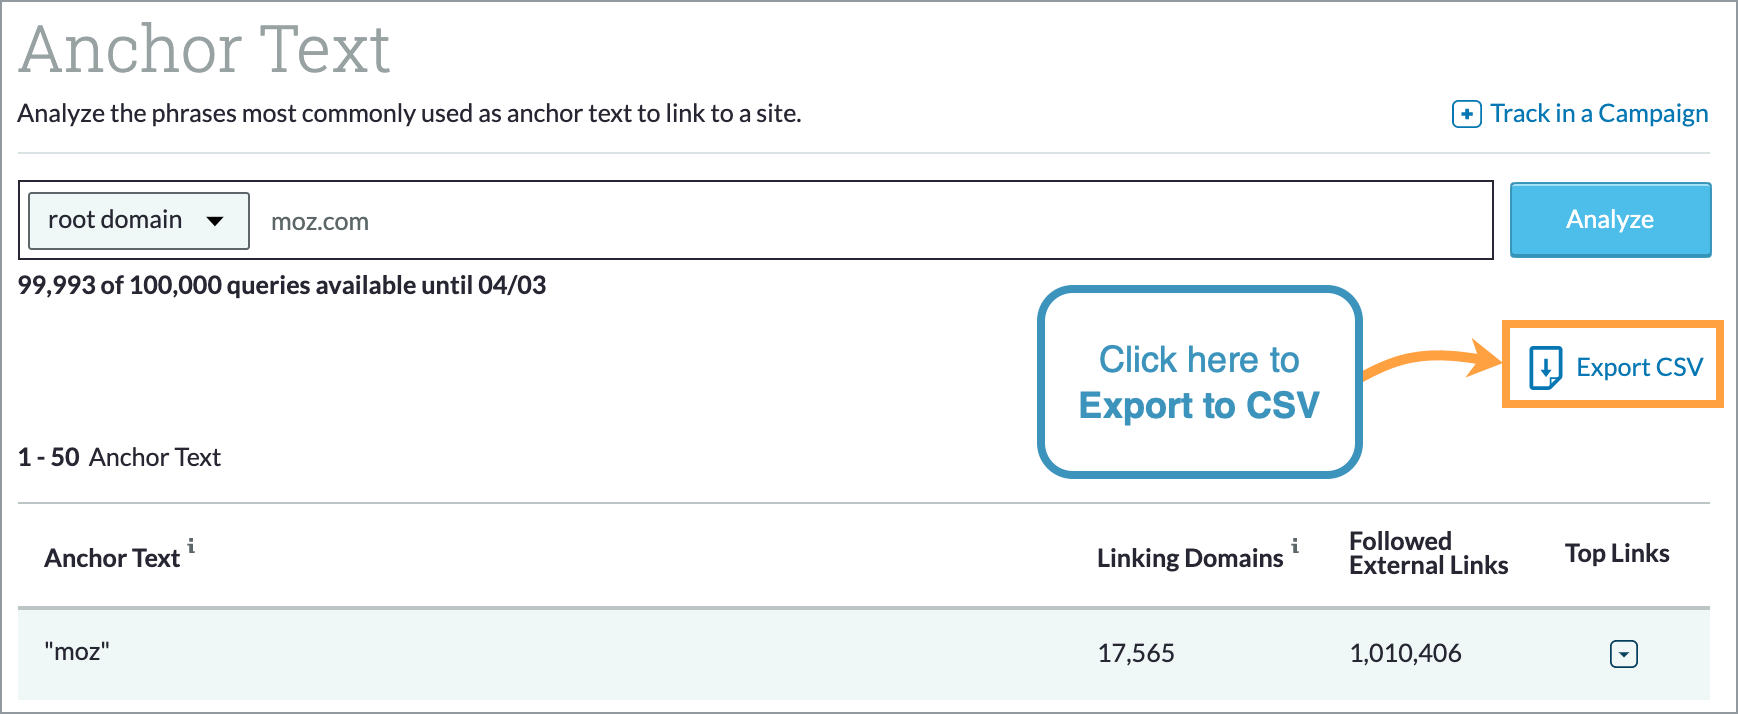The width and height of the screenshot is (1738, 714).
Task: Click the Top Links column header
Action: click(x=1617, y=553)
